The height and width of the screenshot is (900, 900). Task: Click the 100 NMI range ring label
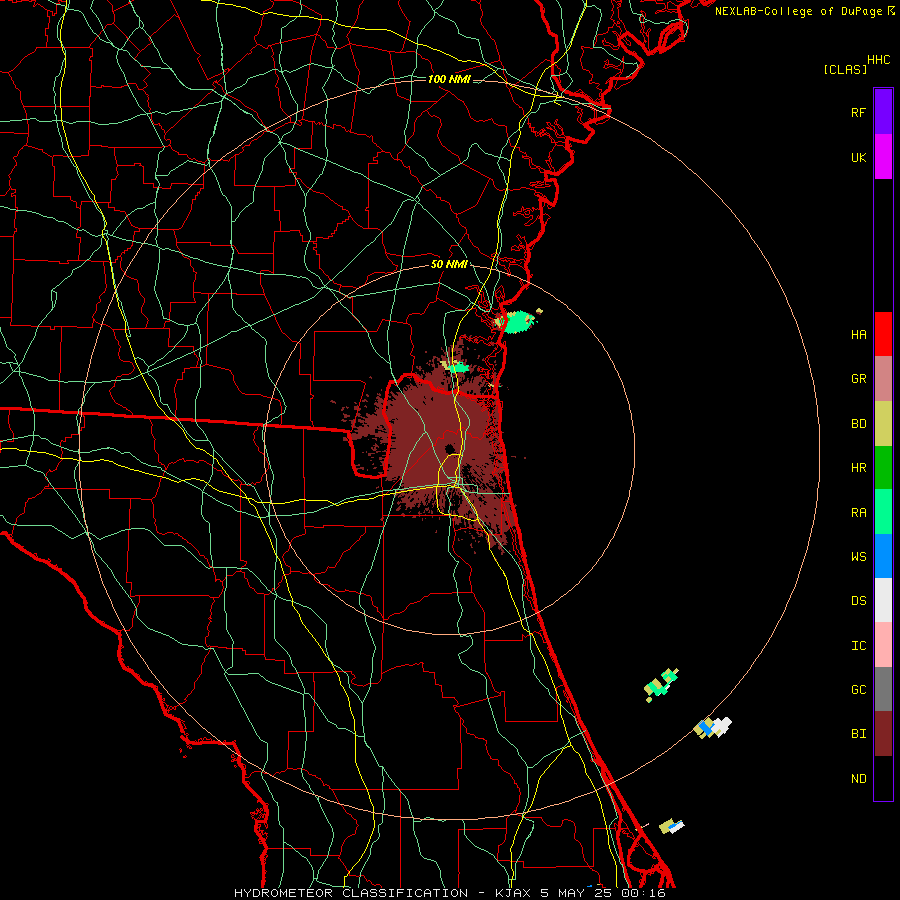pos(449,79)
